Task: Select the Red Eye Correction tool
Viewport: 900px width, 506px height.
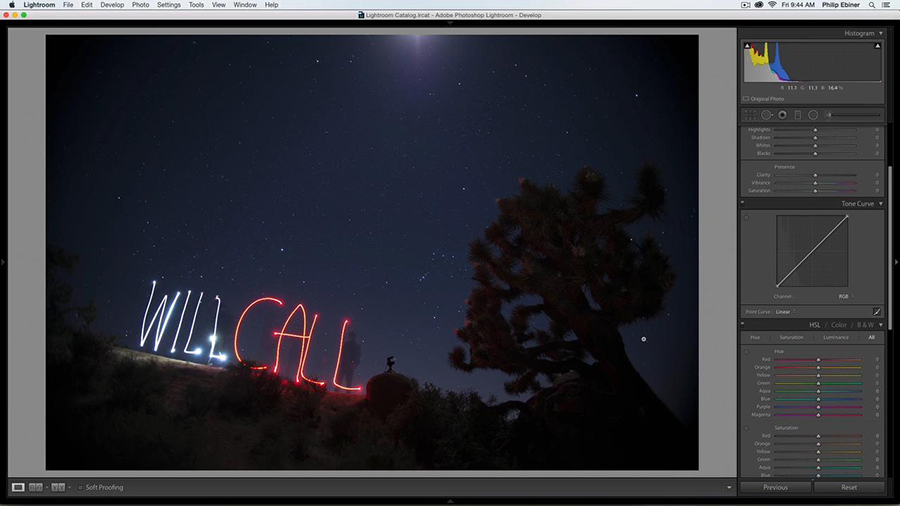Action: [x=782, y=115]
